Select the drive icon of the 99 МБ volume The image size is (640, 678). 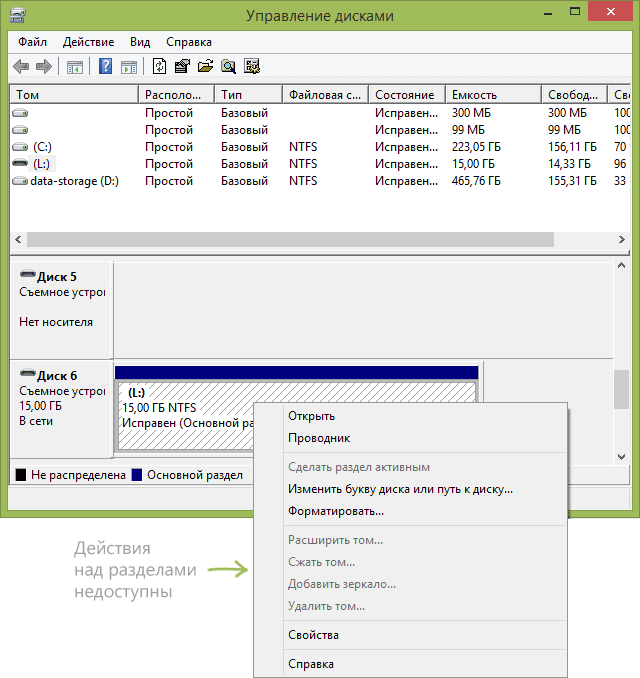point(20,130)
